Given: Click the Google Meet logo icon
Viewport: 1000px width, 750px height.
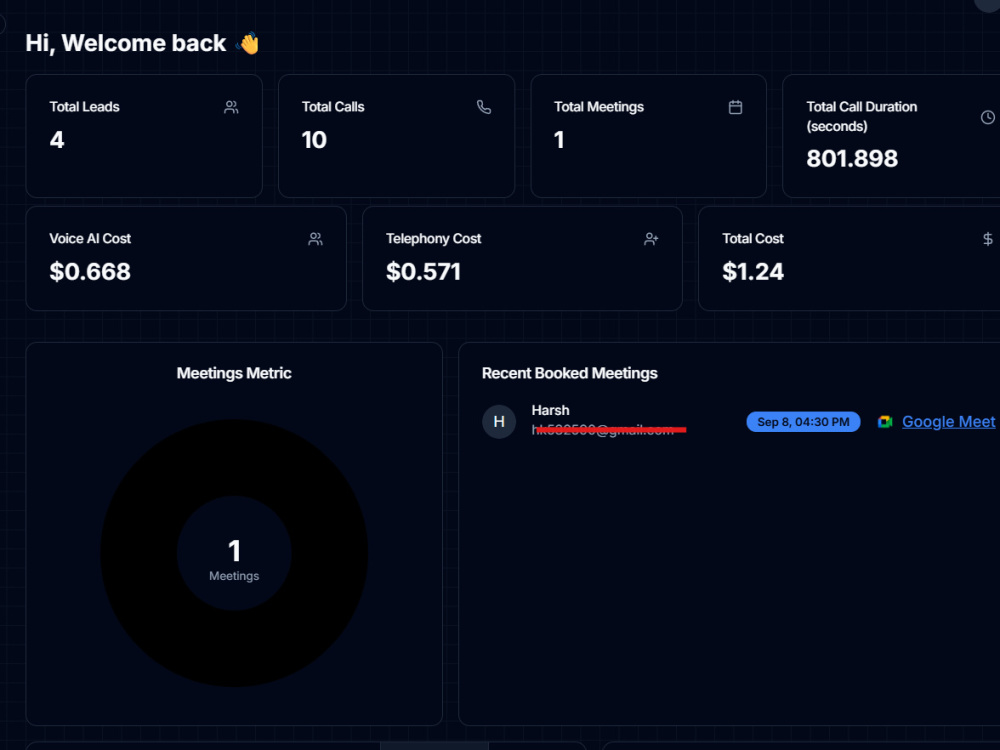Looking at the screenshot, I should (x=885, y=422).
